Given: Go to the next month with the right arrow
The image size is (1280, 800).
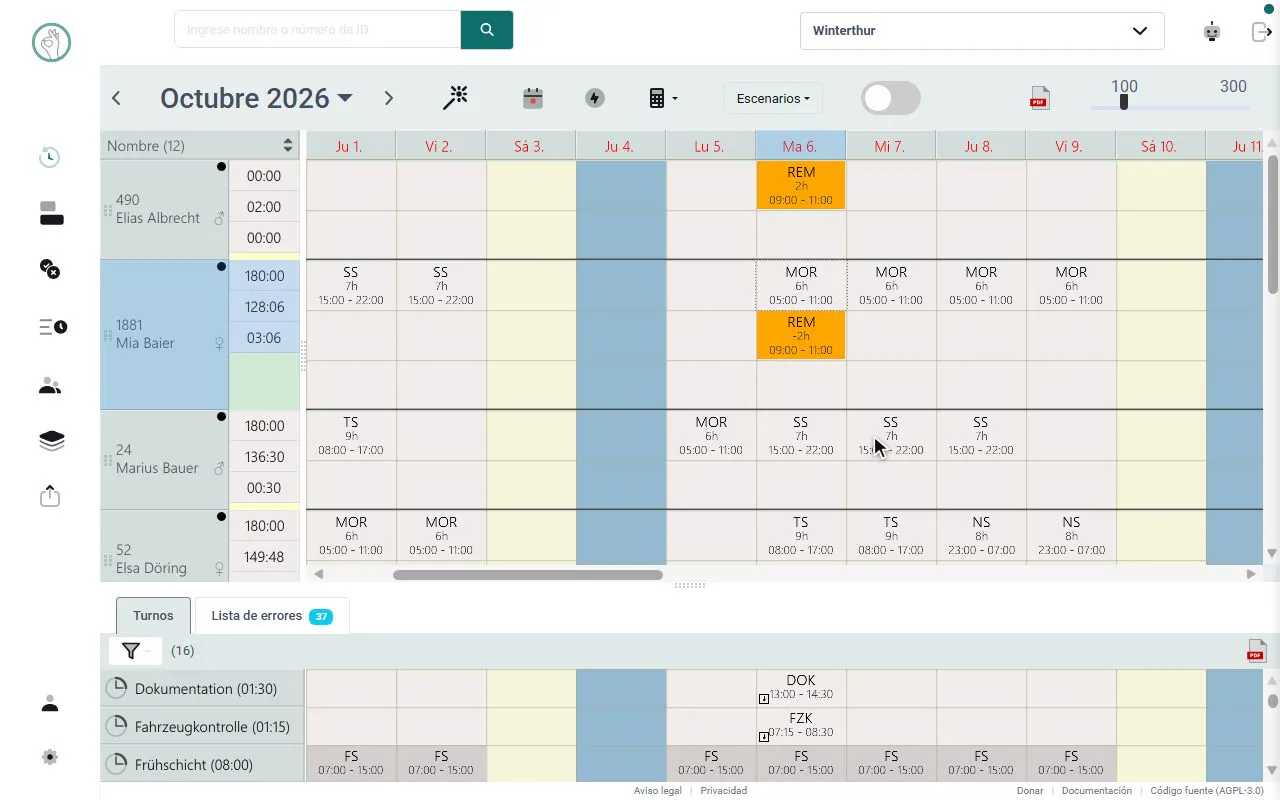Looking at the screenshot, I should (389, 98).
